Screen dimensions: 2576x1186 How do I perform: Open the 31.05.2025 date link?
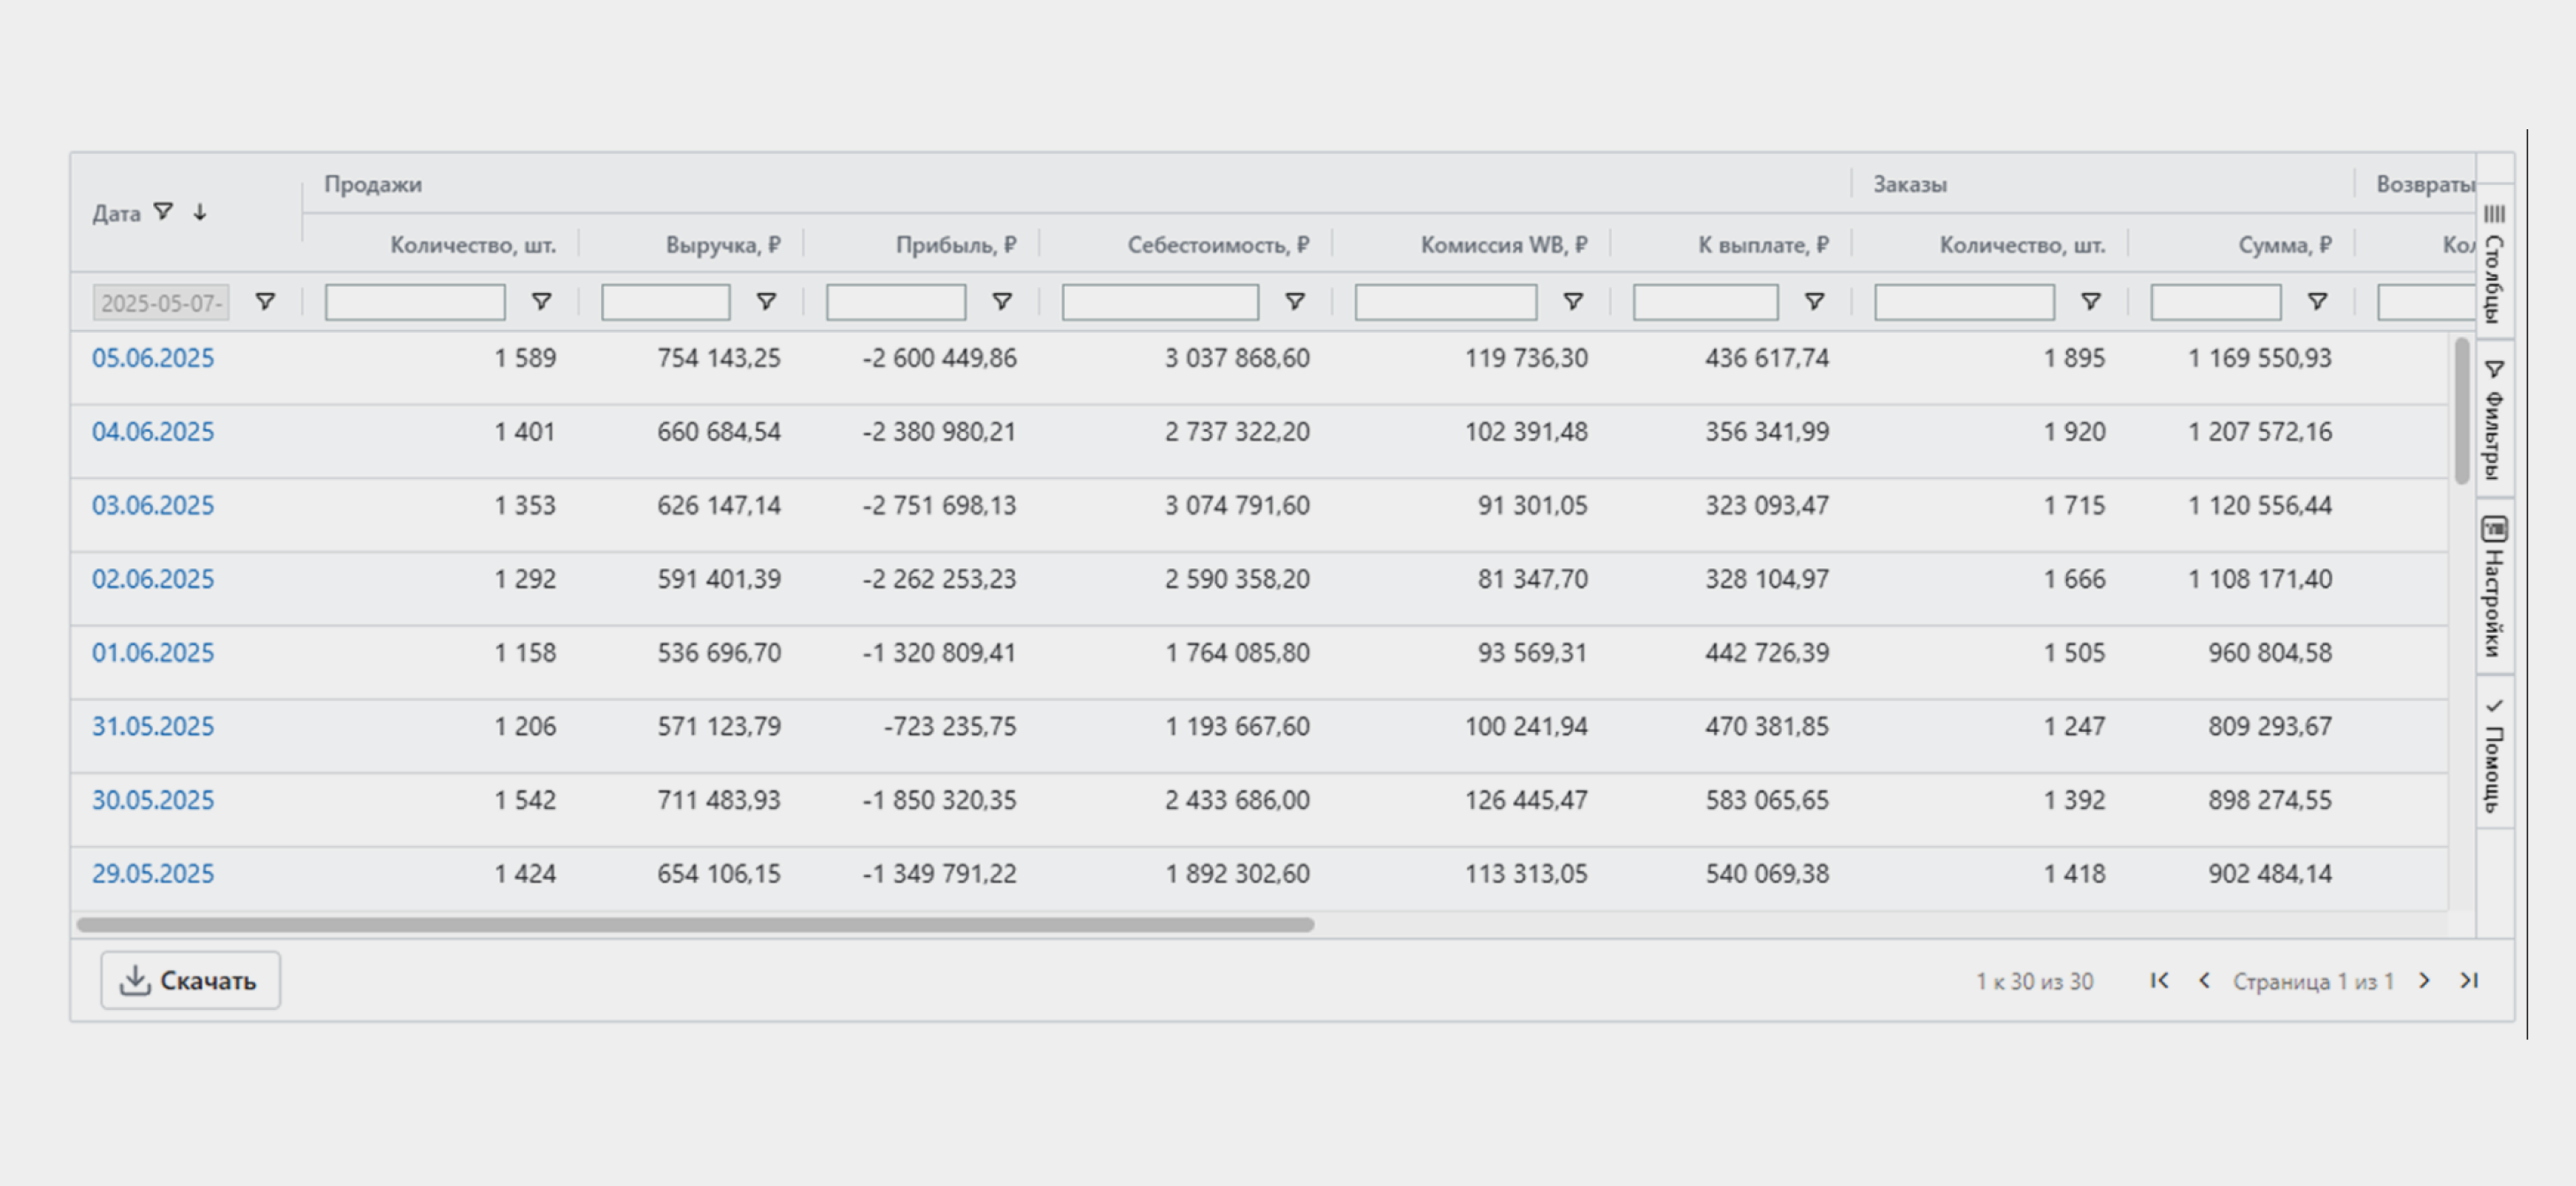pyautogui.click(x=153, y=726)
